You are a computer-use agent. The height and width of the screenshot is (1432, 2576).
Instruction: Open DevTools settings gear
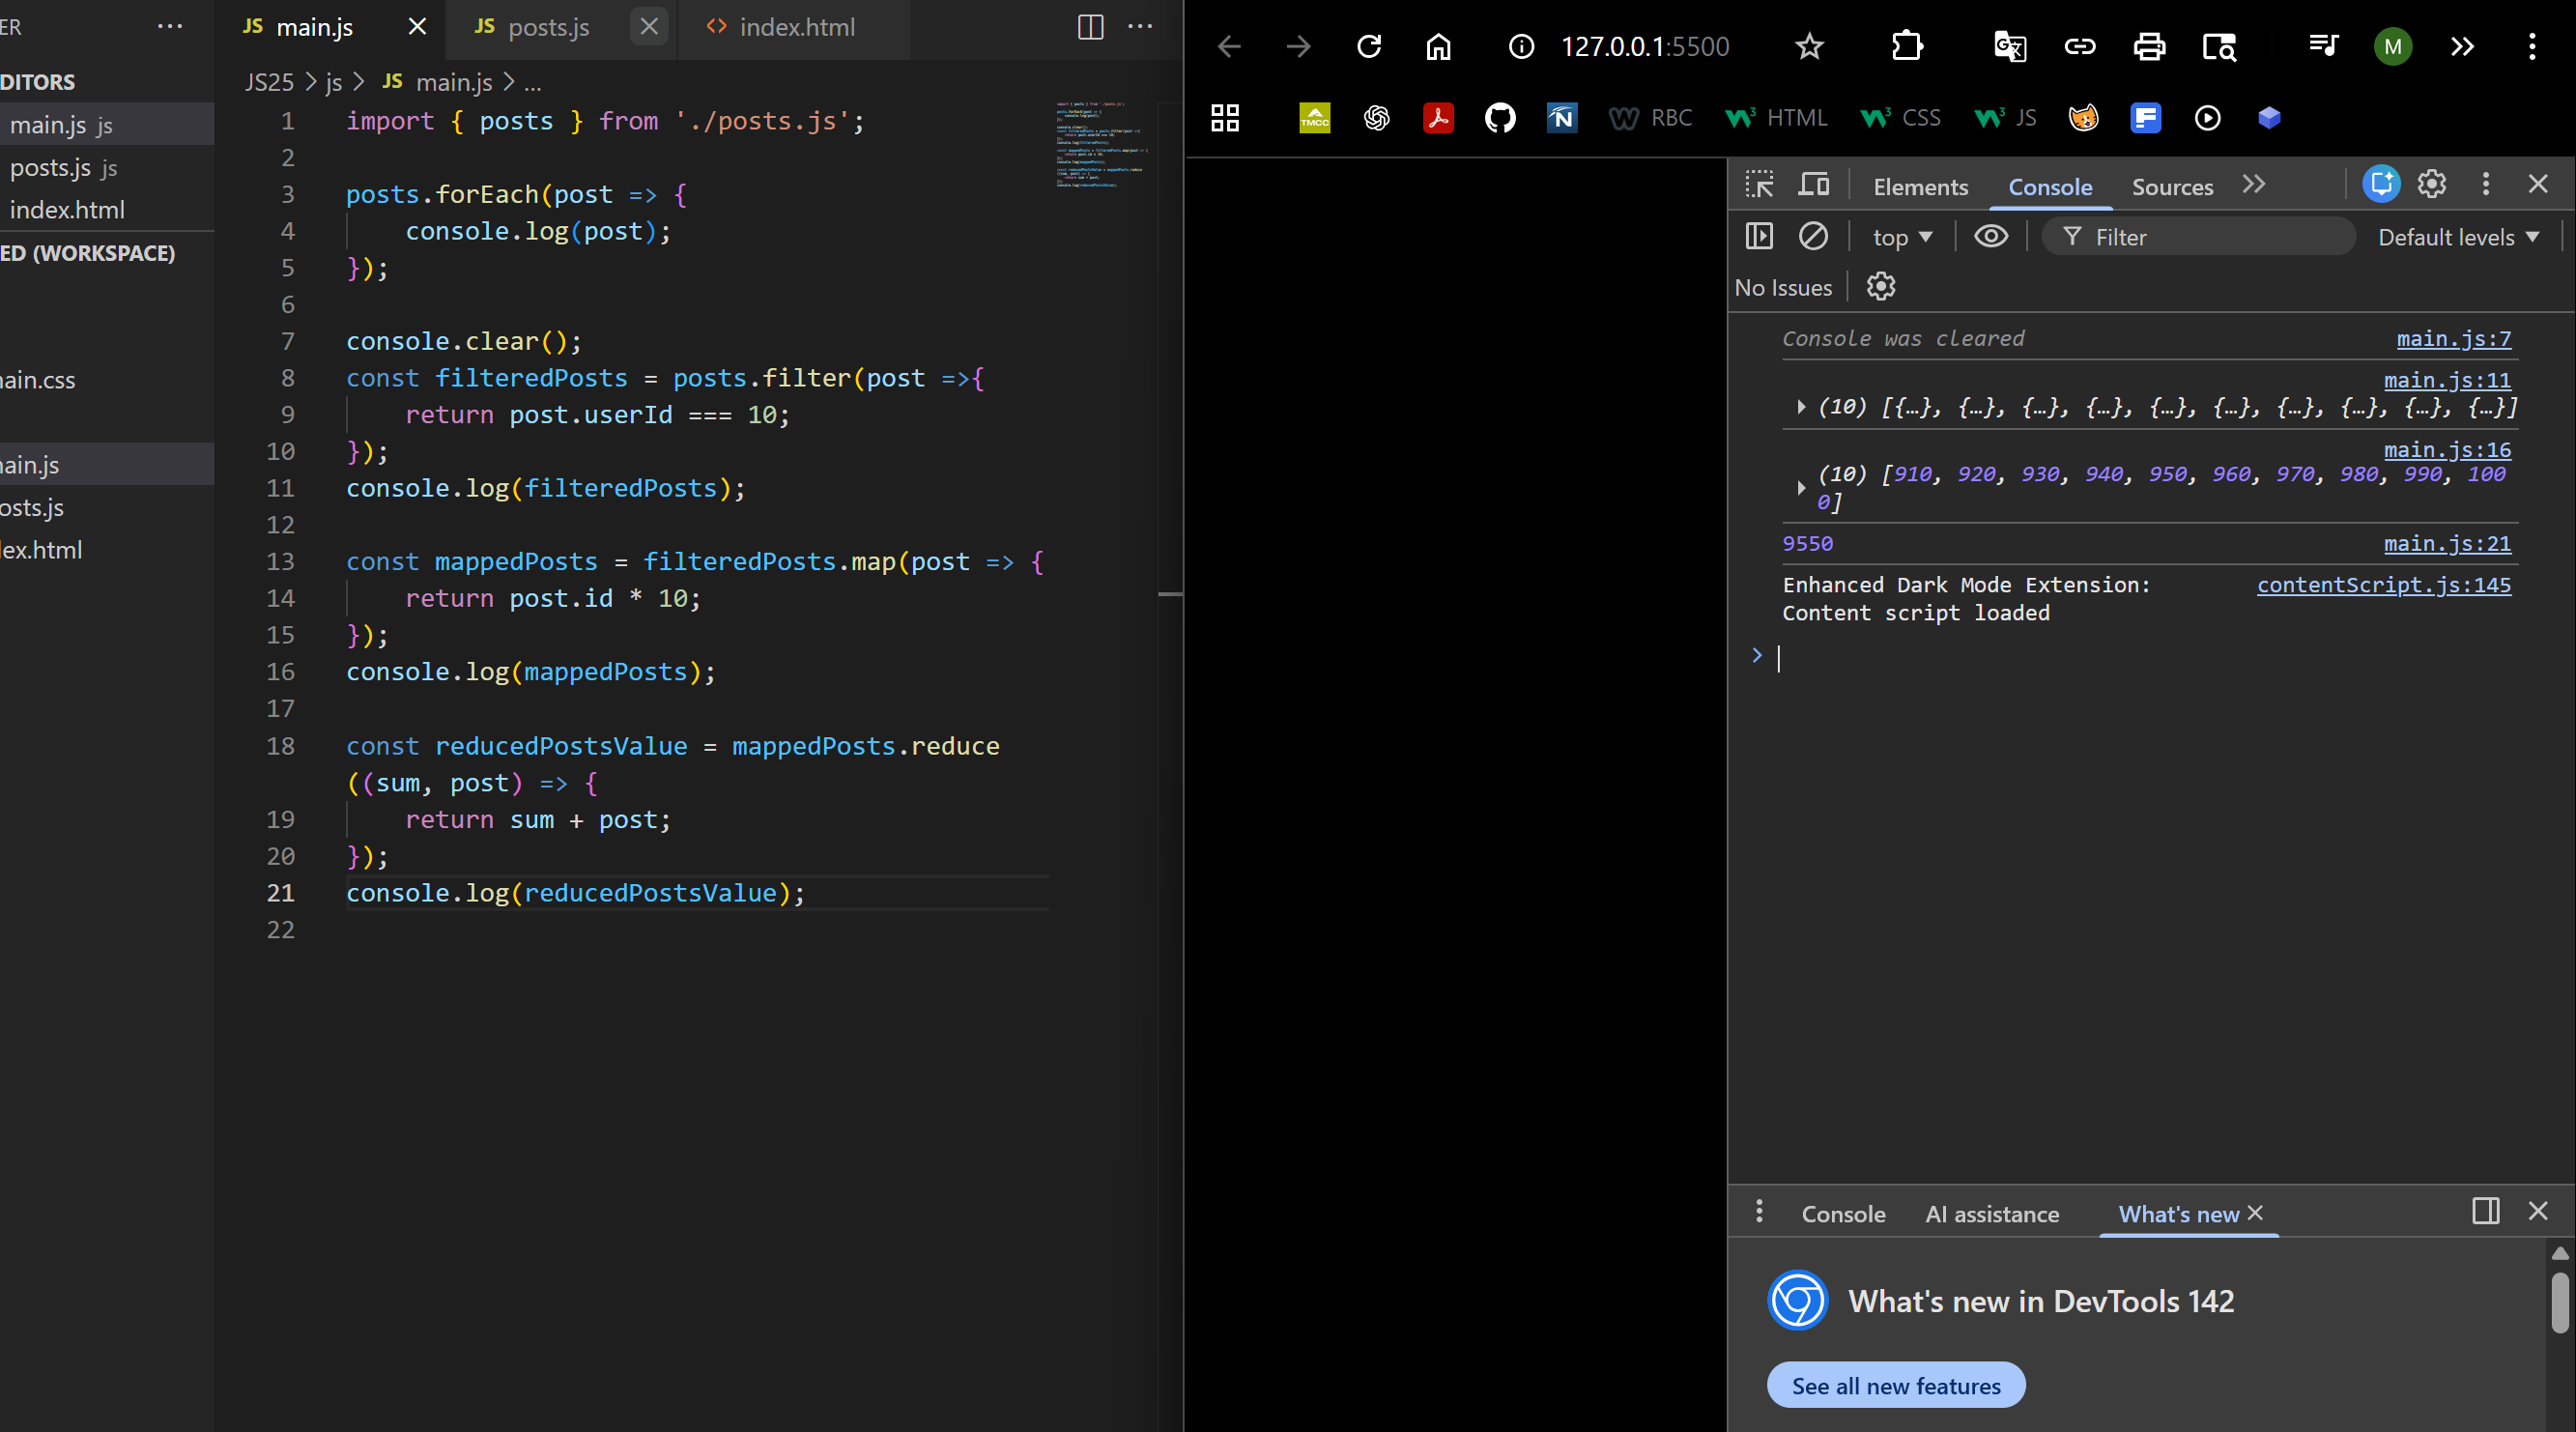click(x=2432, y=184)
